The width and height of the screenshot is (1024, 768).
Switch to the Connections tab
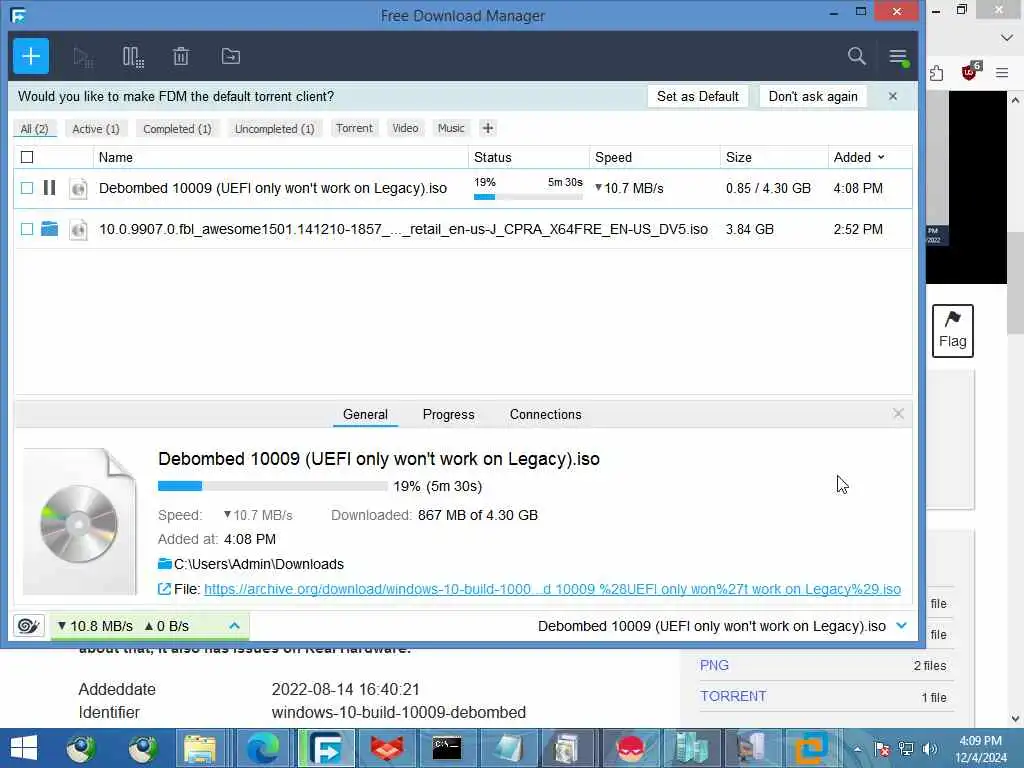545,414
